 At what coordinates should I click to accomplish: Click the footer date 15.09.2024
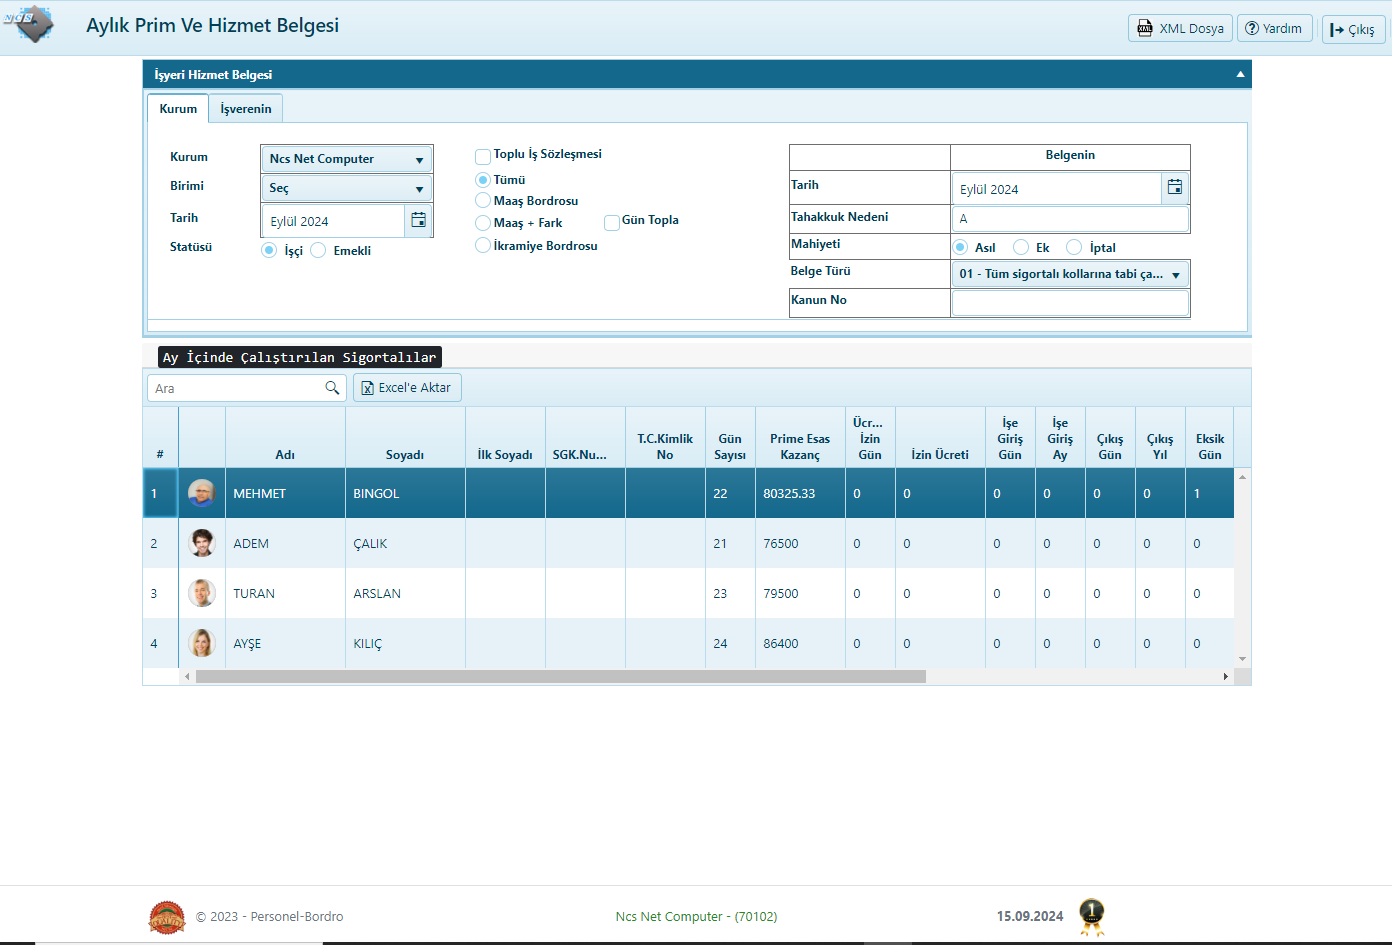[1030, 916]
